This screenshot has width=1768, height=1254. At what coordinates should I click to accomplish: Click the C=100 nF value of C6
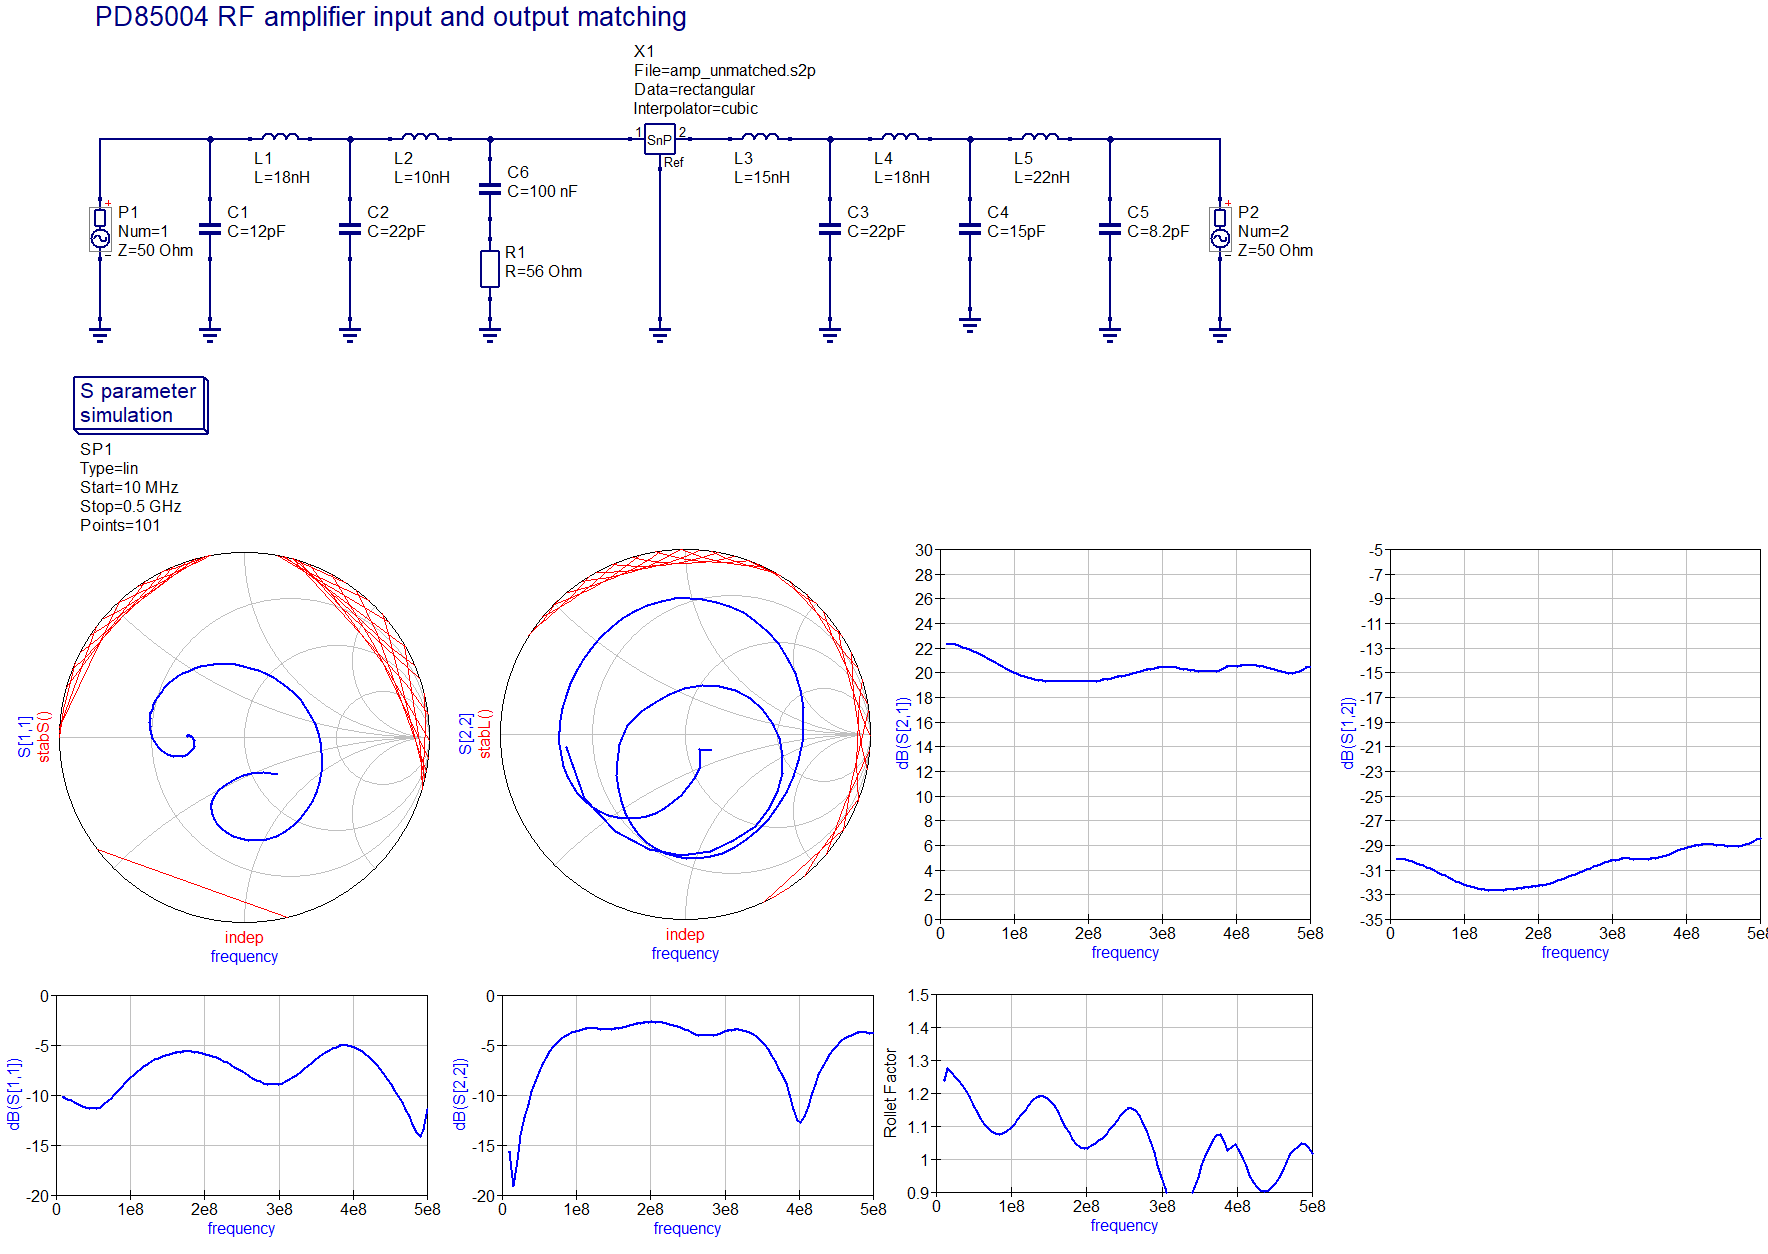click(x=542, y=191)
